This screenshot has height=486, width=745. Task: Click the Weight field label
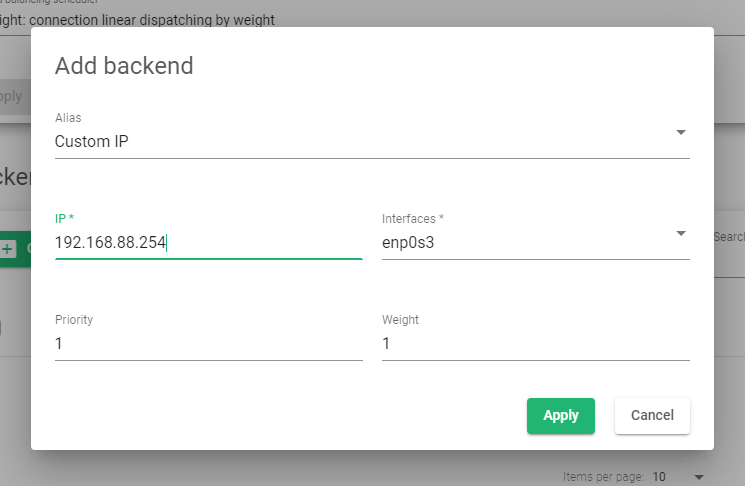tap(400, 320)
